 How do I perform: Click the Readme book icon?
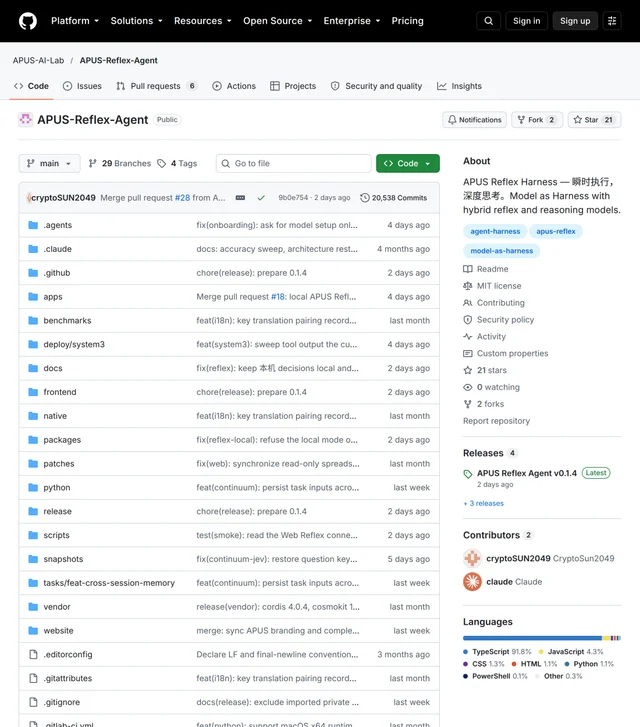click(467, 269)
